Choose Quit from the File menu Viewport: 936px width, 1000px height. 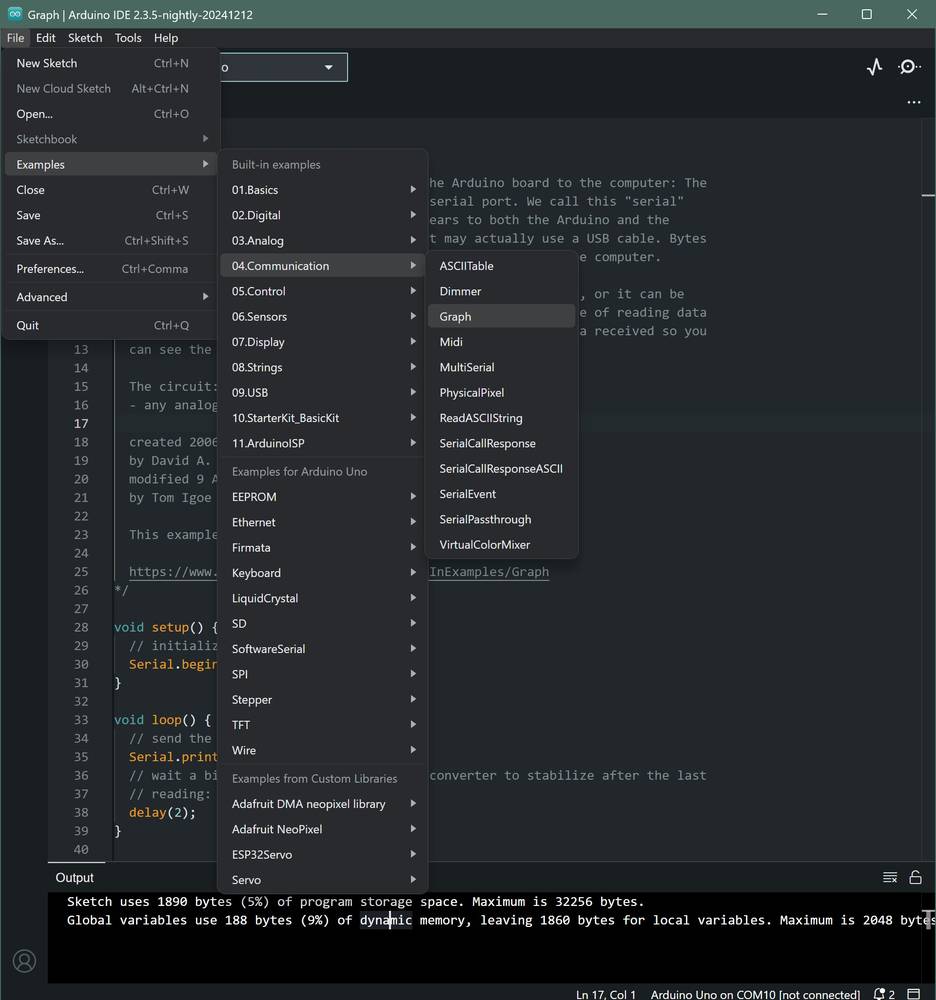[x=110, y=325]
